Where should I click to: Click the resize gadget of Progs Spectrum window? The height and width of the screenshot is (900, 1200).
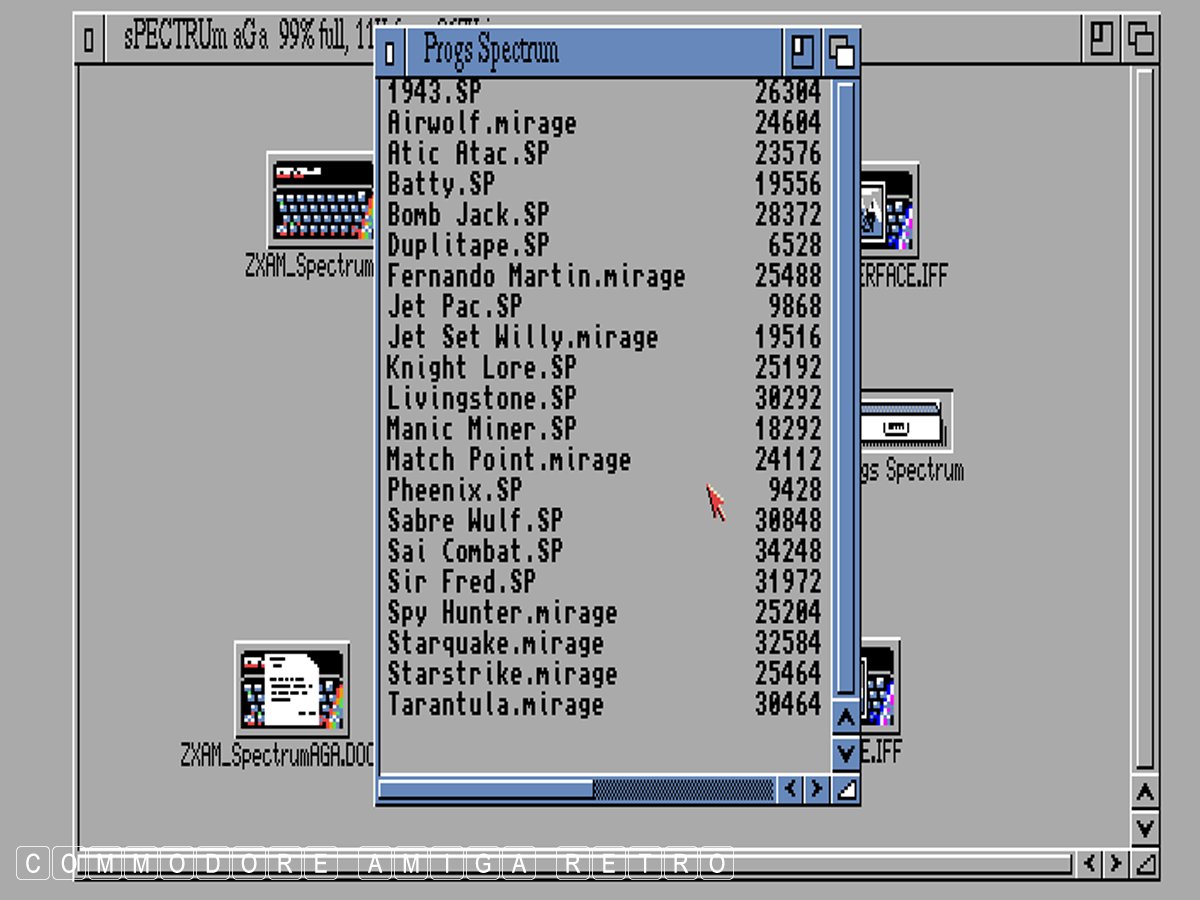846,790
